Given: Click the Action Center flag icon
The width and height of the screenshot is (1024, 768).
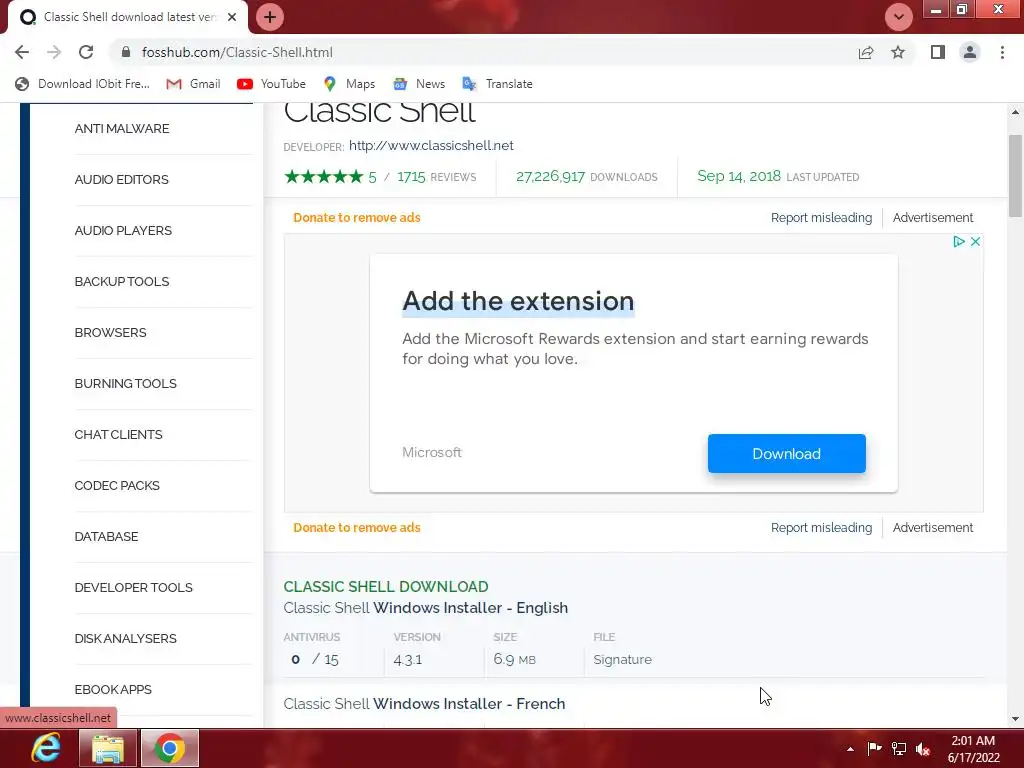Looking at the screenshot, I should click(x=874, y=748).
